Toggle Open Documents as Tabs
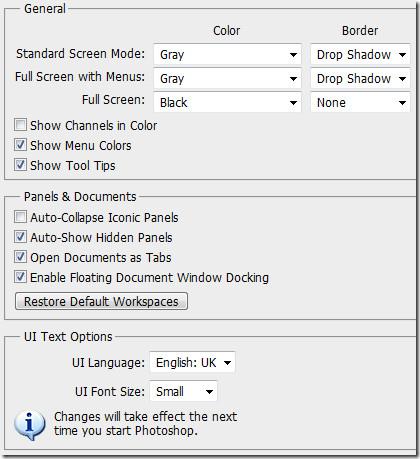 [20, 257]
